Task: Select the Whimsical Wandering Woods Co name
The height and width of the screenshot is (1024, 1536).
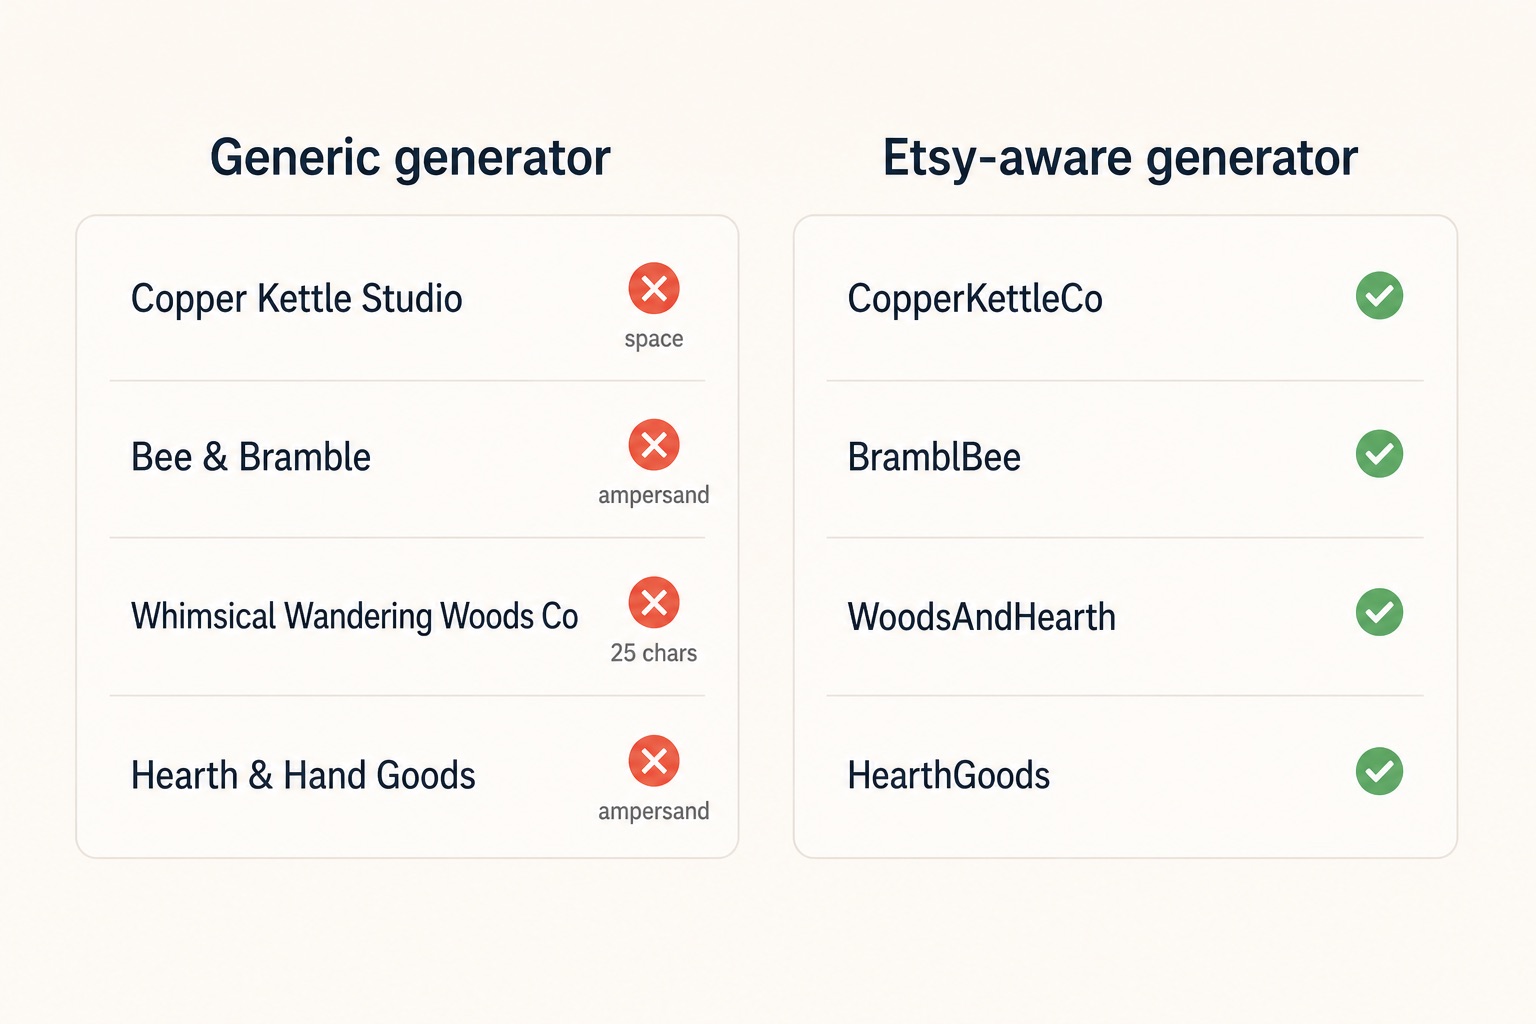Action: (x=355, y=616)
